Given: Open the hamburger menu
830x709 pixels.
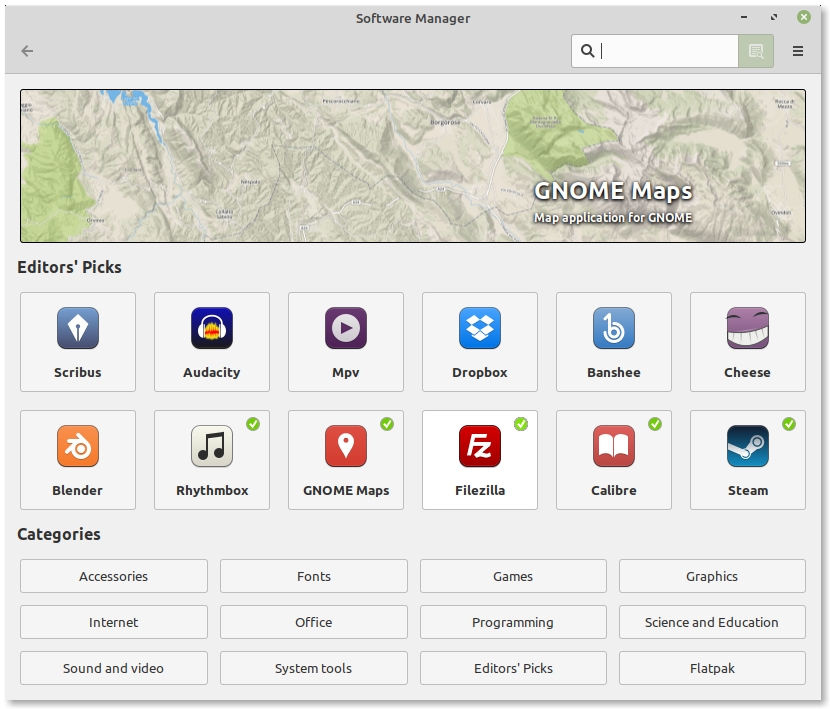Looking at the screenshot, I should pyautogui.click(x=798, y=51).
